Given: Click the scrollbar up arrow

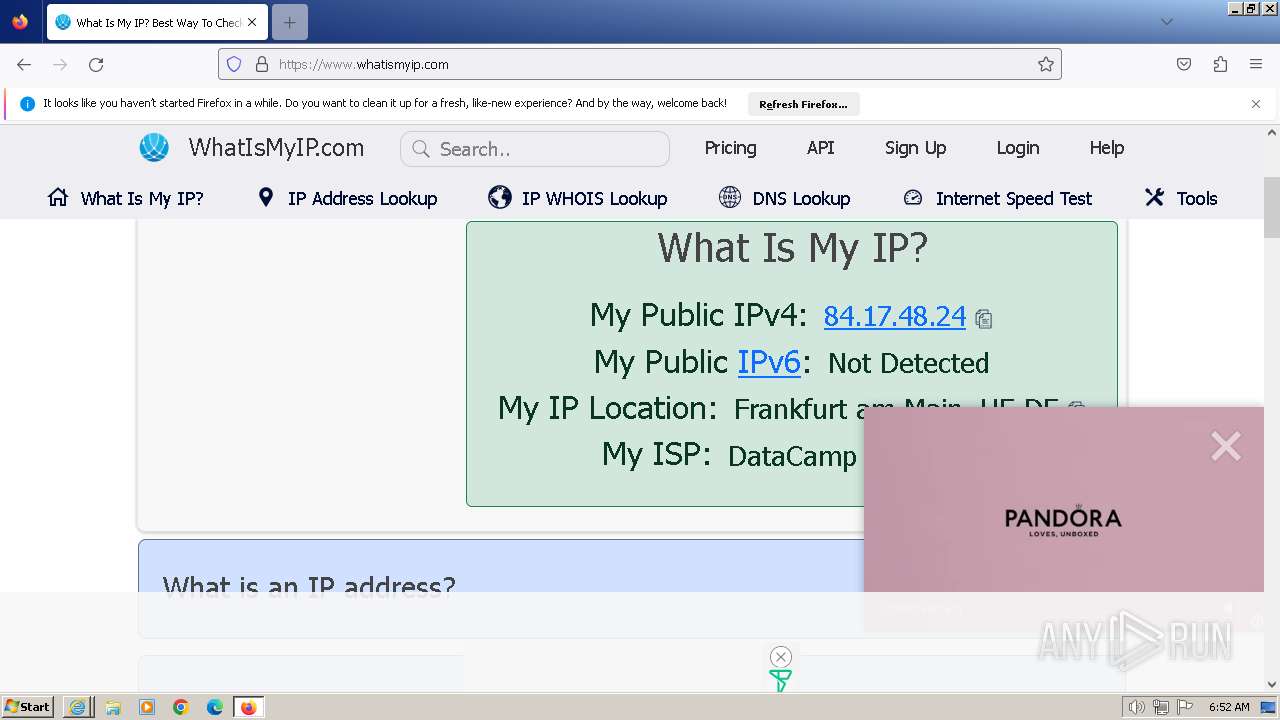Looking at the screenshot, I should pos(1272,132).
